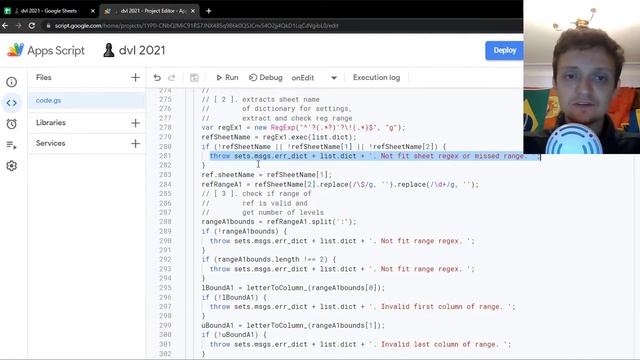The height and width of the screenshot is (360, 640).
Task: Add a new file with Files plus
Action: tap(135, 78)
